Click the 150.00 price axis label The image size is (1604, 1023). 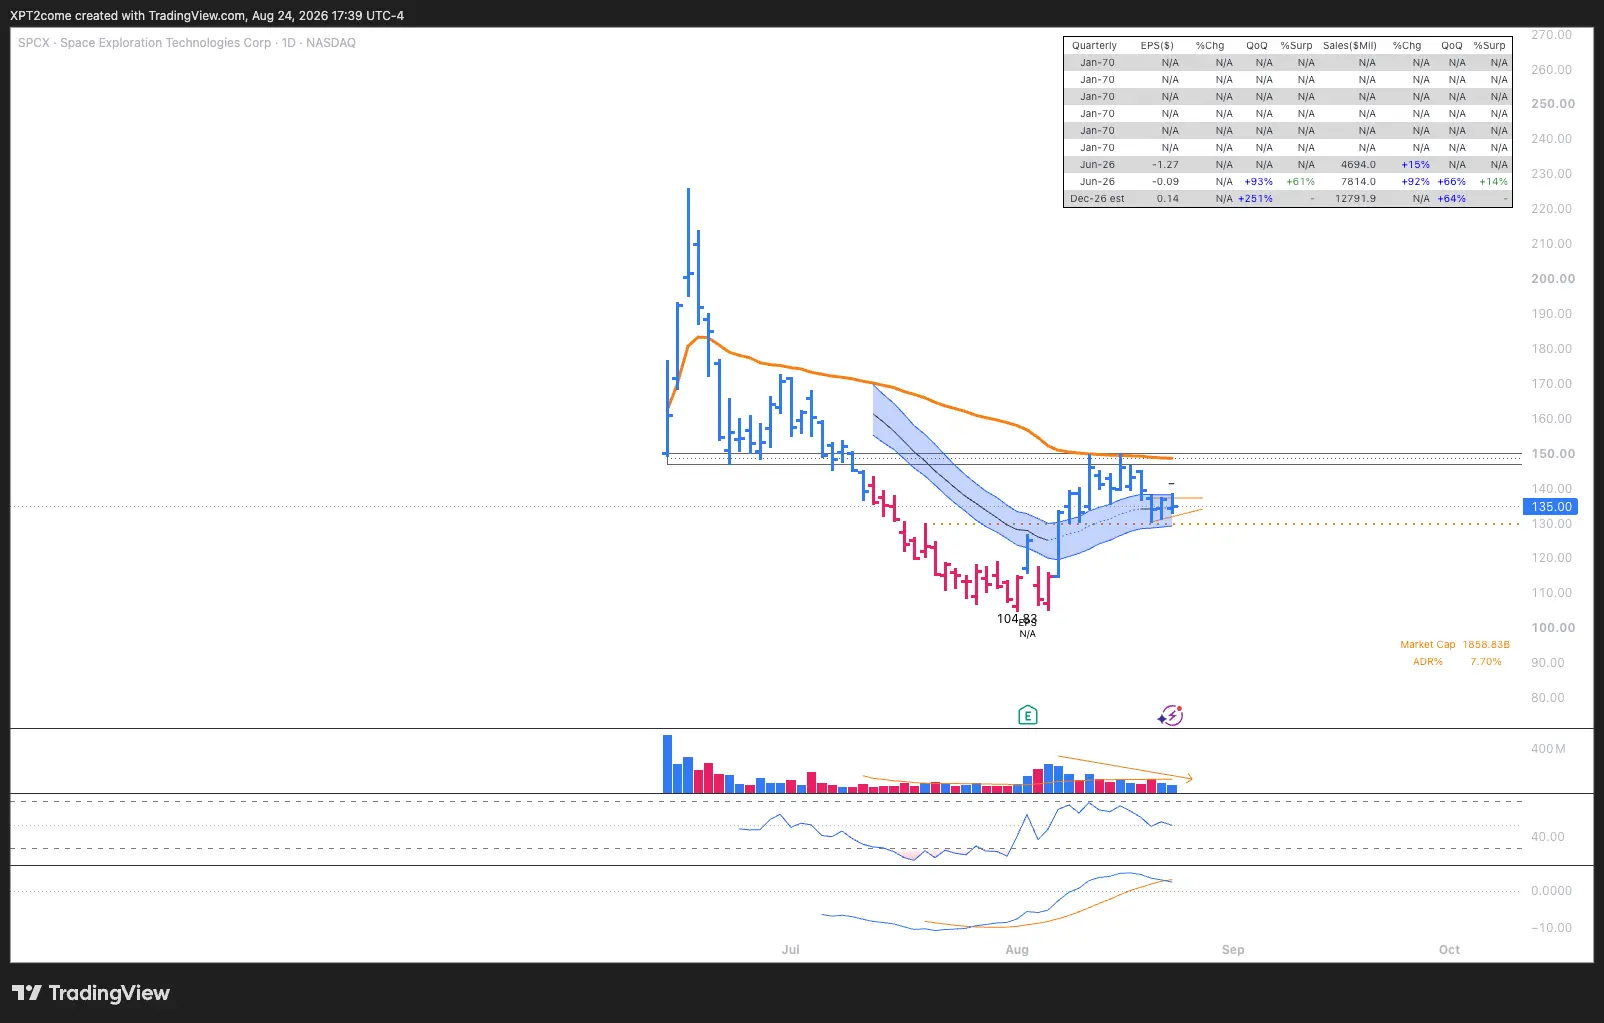pyautogui.click(x=1553, y=454)
